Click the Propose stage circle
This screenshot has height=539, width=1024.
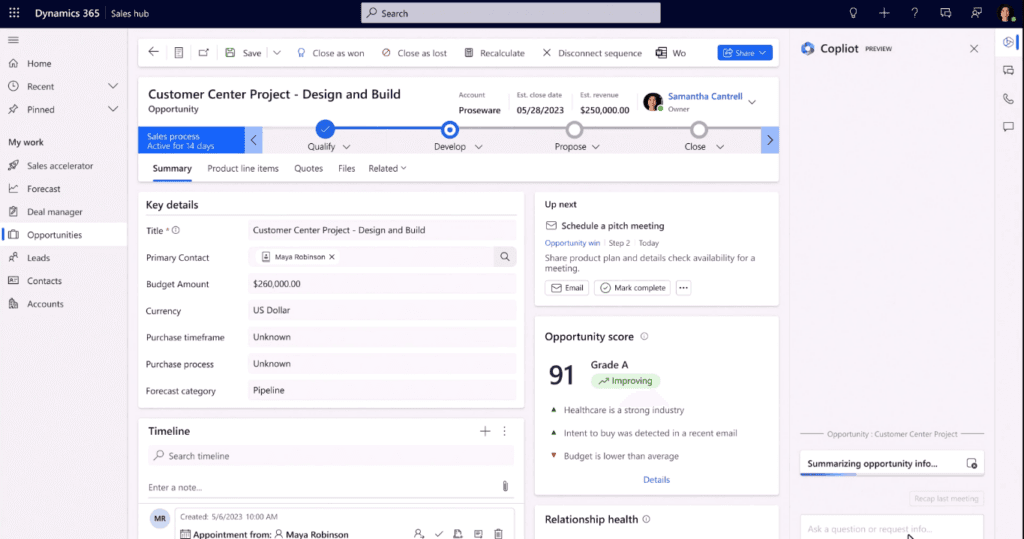(574, 129)
